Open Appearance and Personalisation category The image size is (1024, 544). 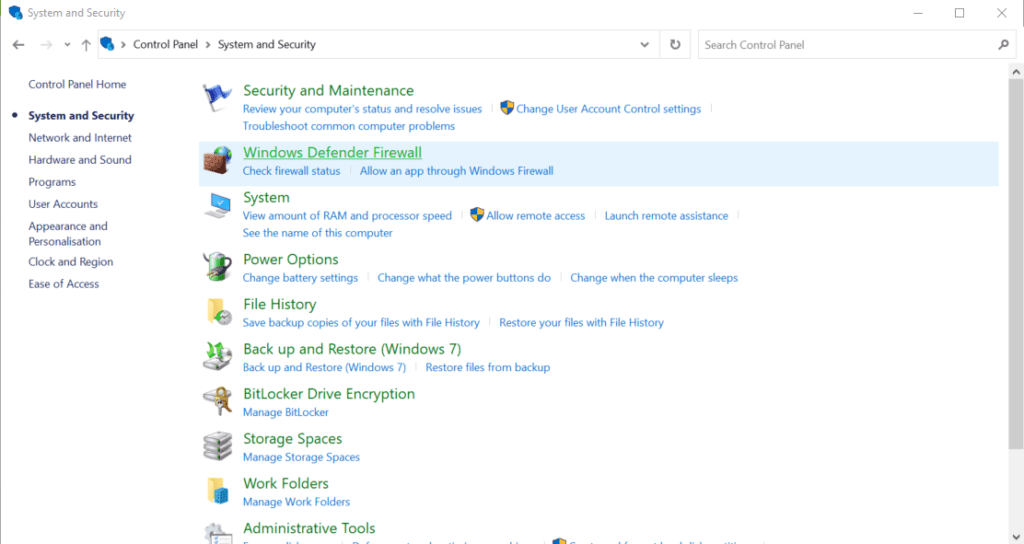click(67, 234)
